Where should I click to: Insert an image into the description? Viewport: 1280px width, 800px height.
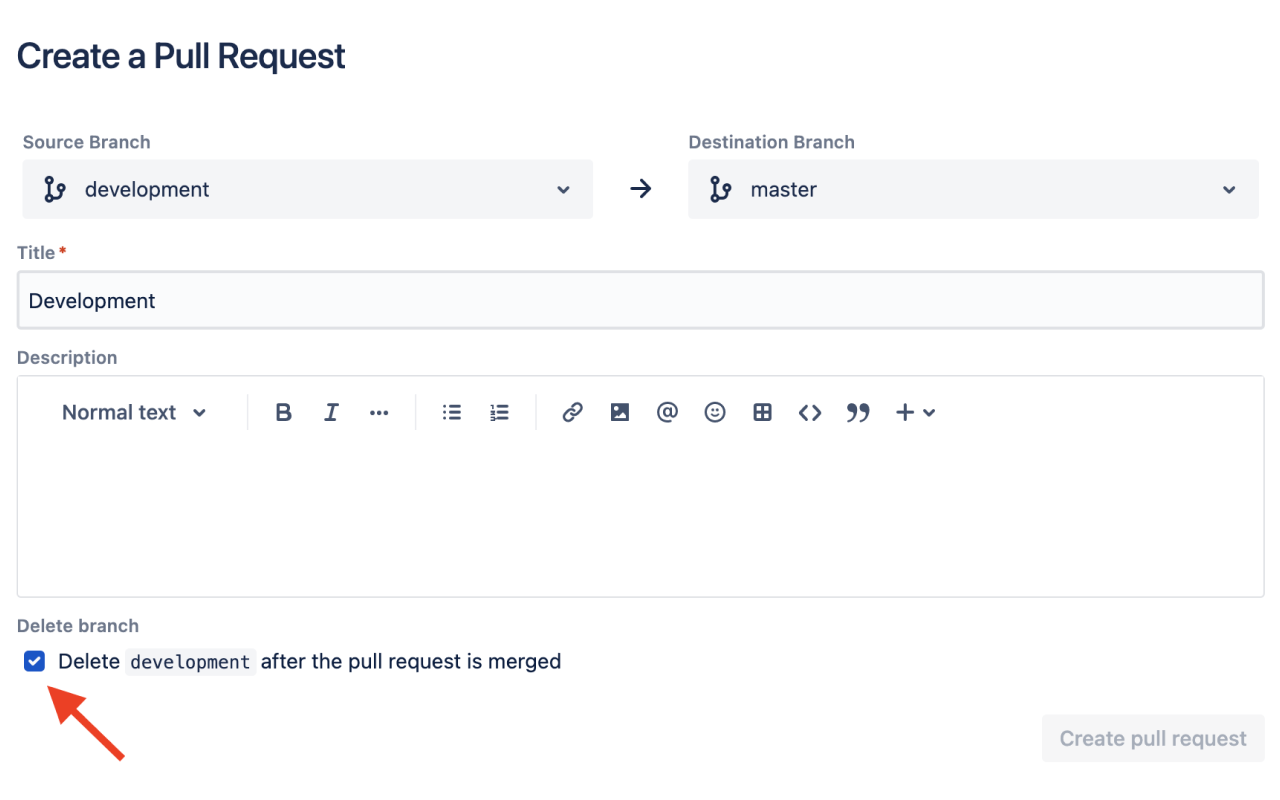(x=619, y=412)
